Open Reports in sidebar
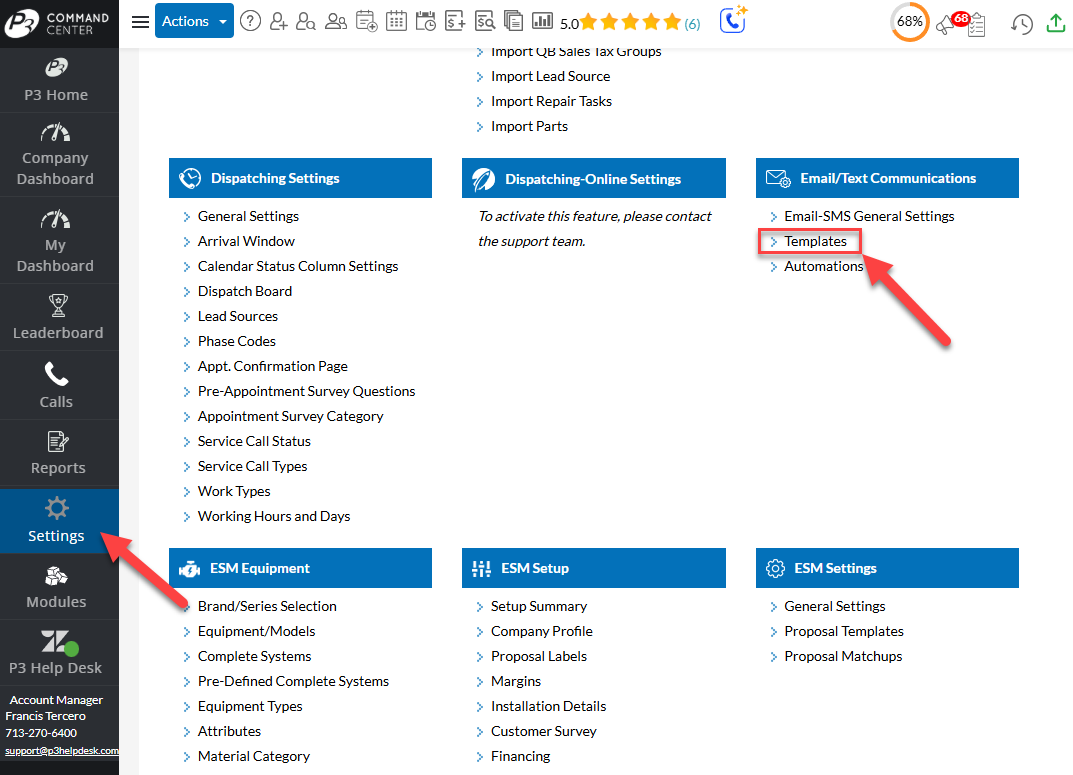Viewport: 1073px width, 775px height. [58, 453]
